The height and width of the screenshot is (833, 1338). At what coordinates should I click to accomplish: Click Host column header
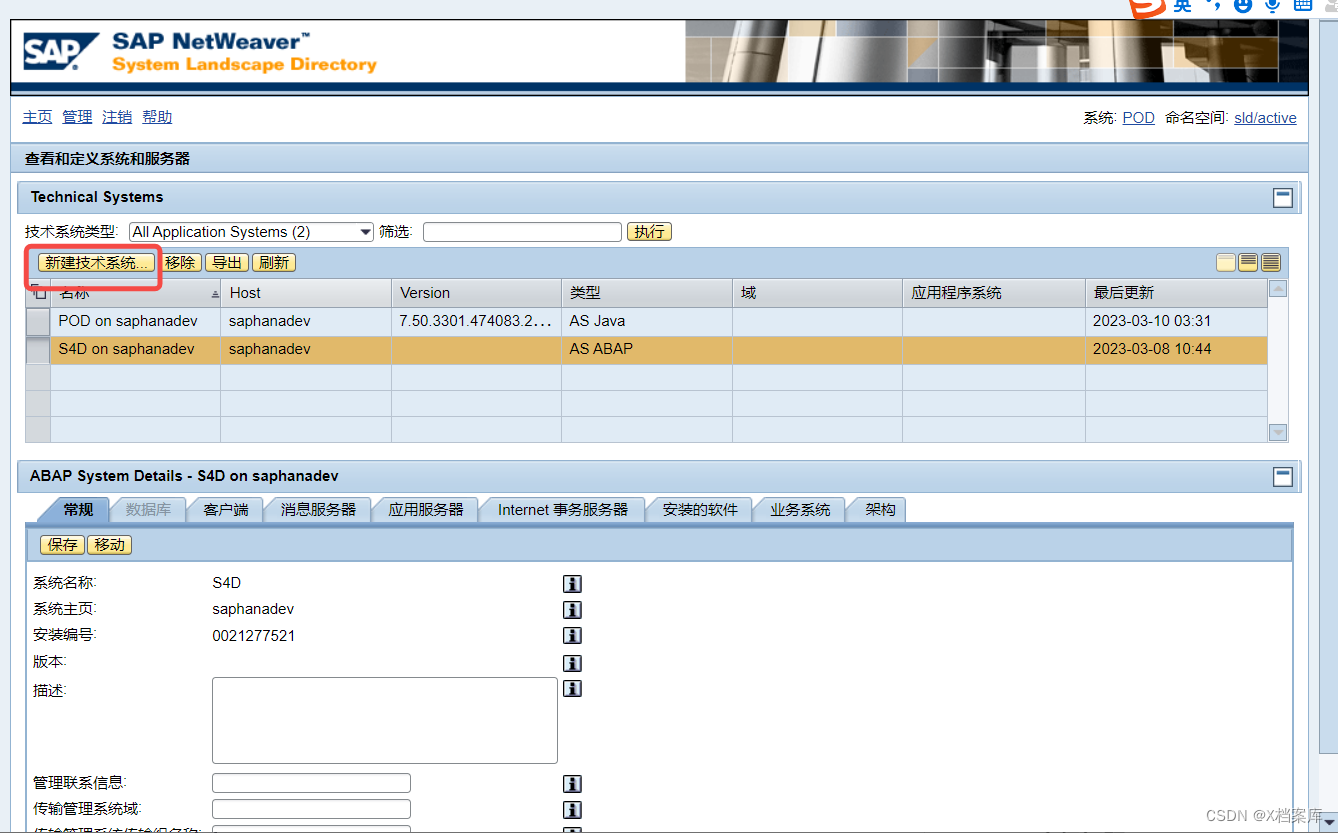point(306,293)
